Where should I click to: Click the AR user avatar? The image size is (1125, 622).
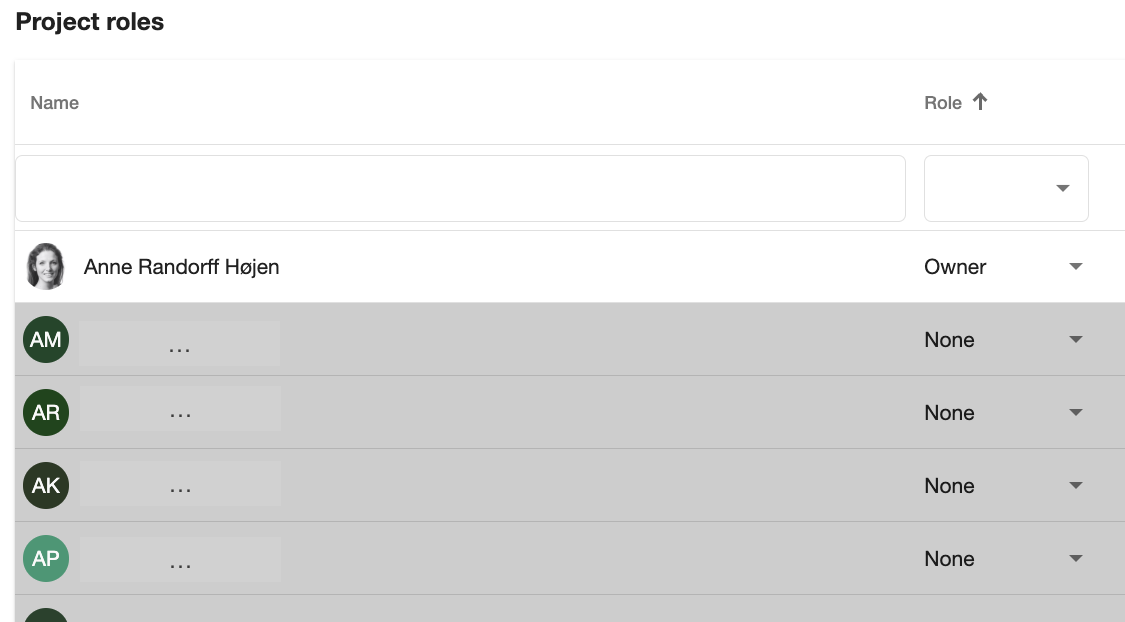click(46, 413)
